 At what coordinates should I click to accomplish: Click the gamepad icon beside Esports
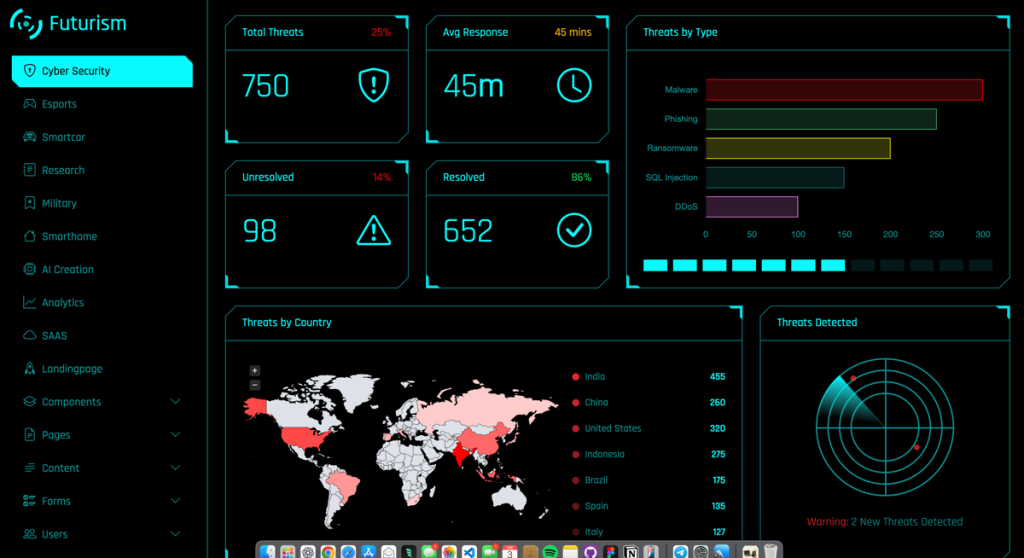pos(30,104)
